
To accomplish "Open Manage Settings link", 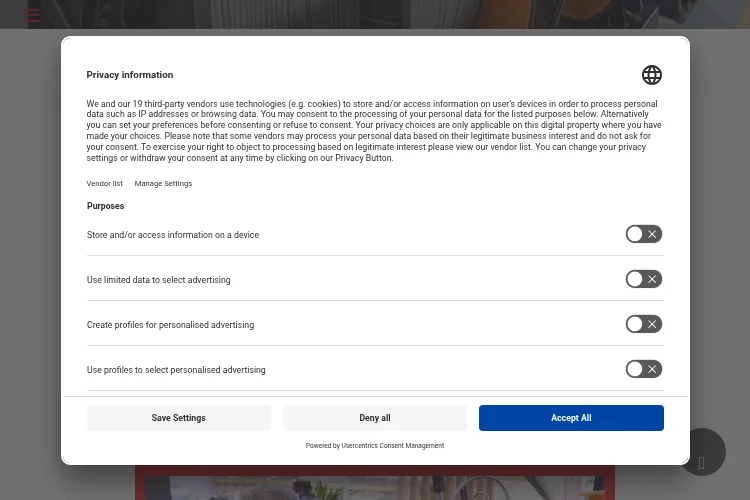I will 163,183.
